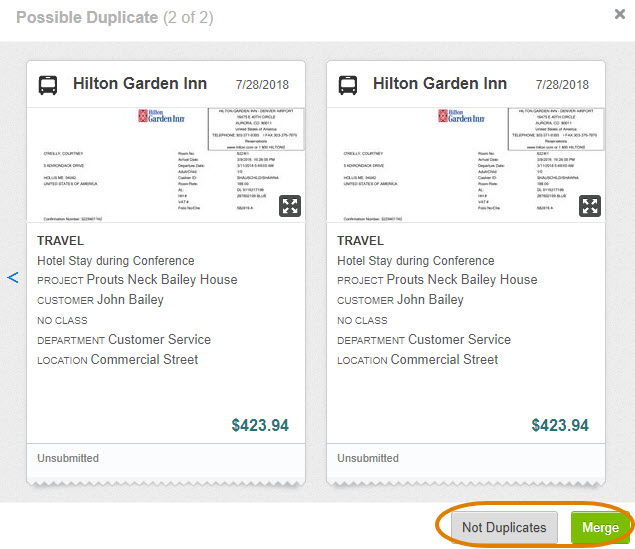Expand receipt image on left card
Screen dimensions: 635x549
click(x=290, y=206)
